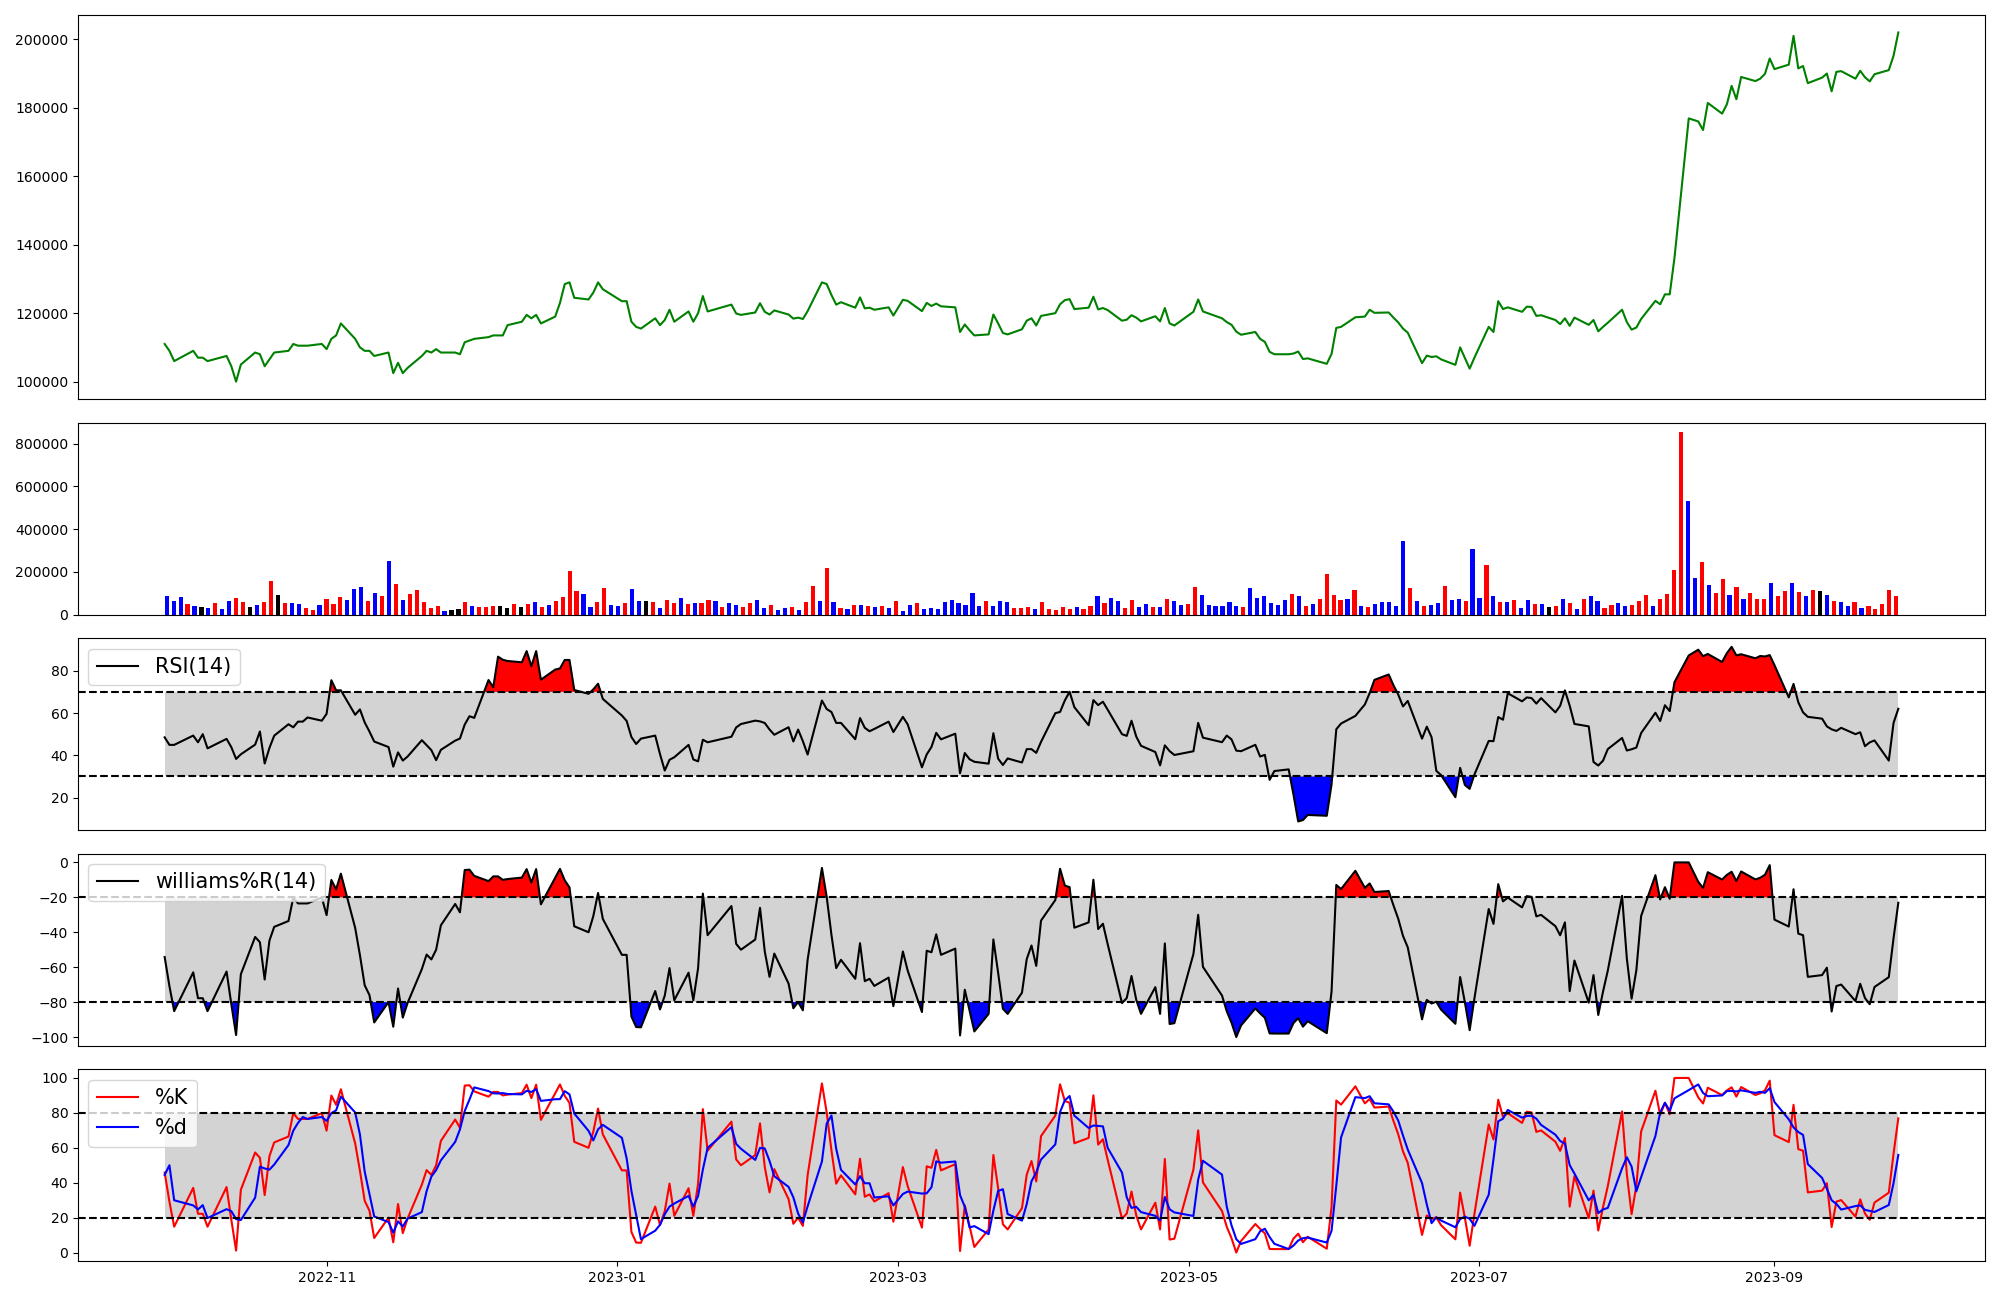The width and height of the screenshot is (2000, 1300).
Task: Click the 2023-07 x-axis date label
Action: click(1479, 1277)
